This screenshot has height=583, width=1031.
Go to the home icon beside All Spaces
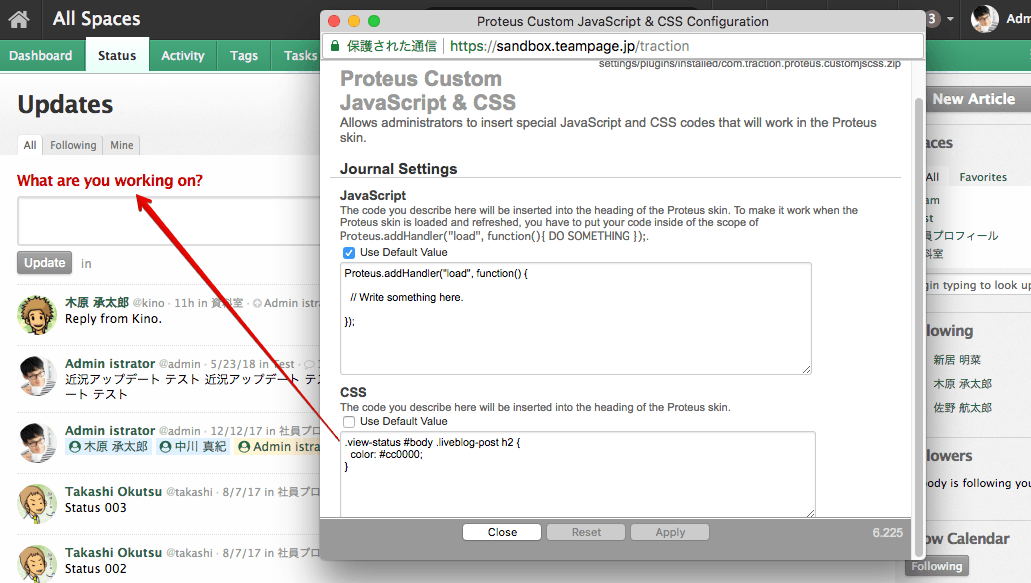19,20
